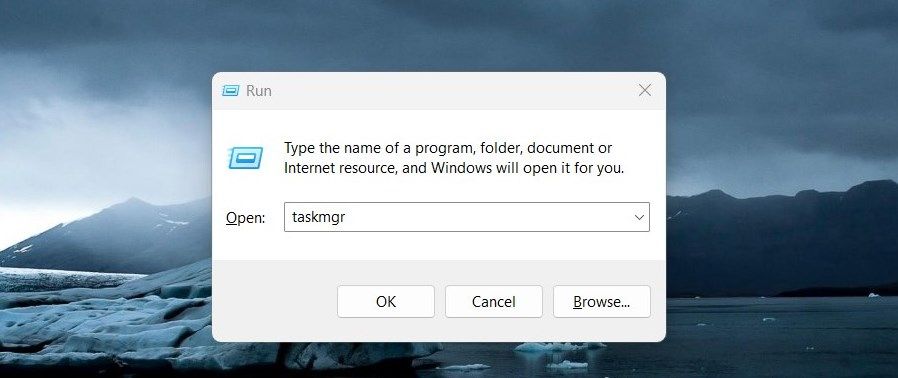The height and width of the screenshot is (378, 898).
Task: Confirm the command with the OK button
Action: tap(385, 301)
